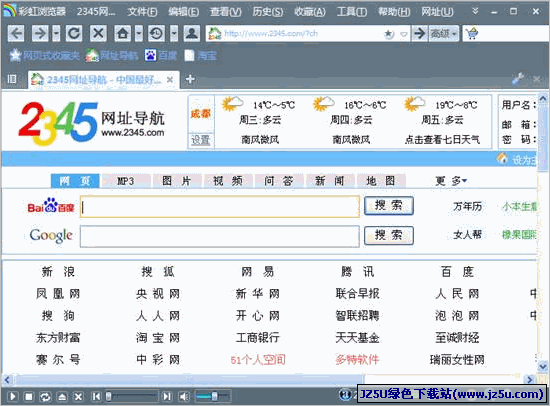Open the 文件(F) menu
This screenshot has height=406, width=550.
[142, 12]
